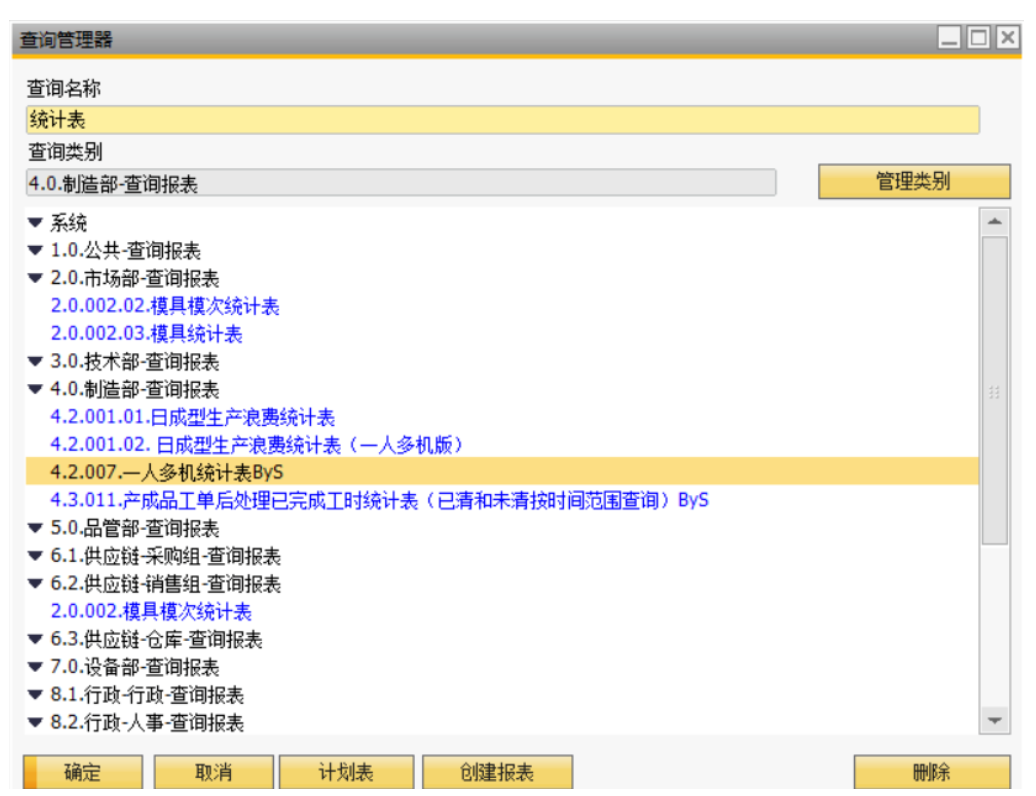Collapse the 2.0.市场部-查询报表 category

tap(36, 279)
